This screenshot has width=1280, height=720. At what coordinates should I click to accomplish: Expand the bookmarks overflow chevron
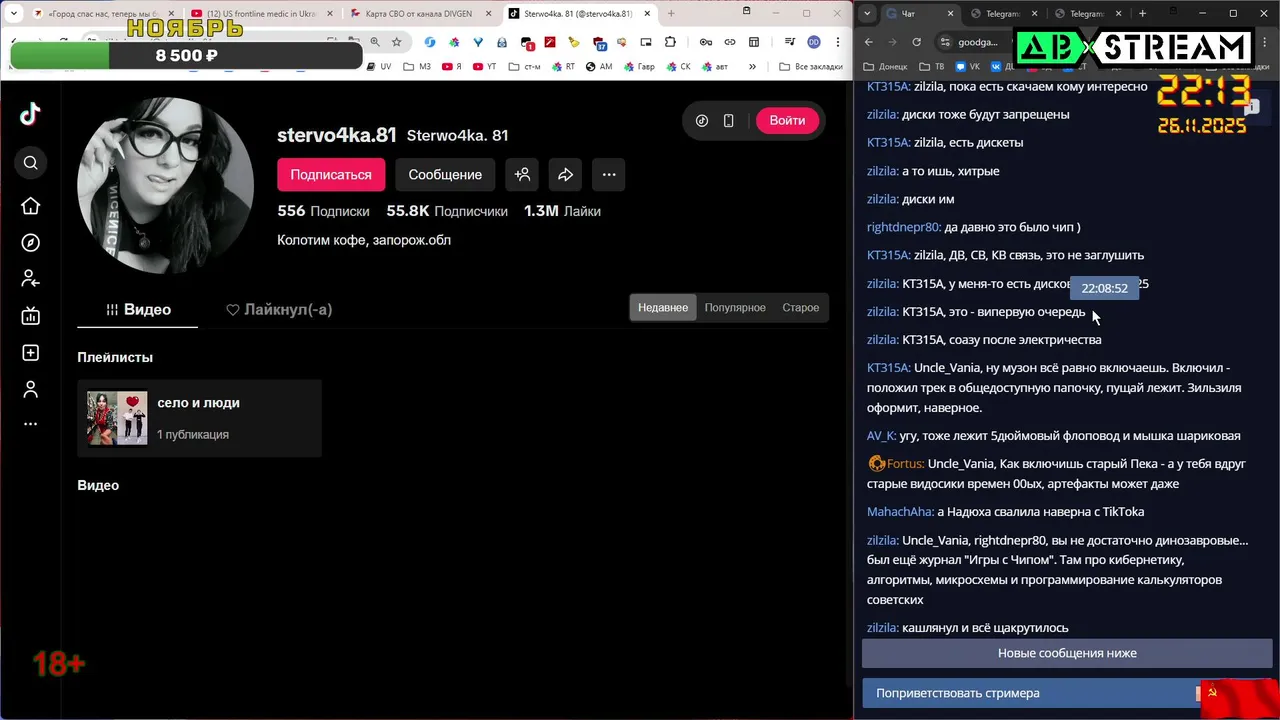[753, 67]
